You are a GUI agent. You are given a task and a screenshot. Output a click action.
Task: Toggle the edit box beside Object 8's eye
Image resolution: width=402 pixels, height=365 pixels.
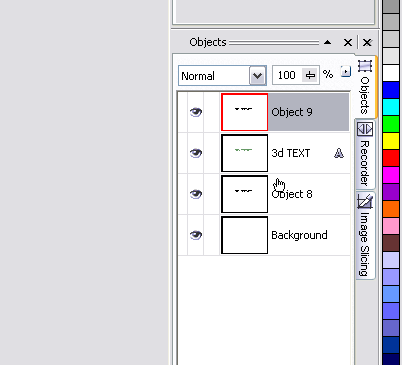pyautogui.click(x=211, y=194)
